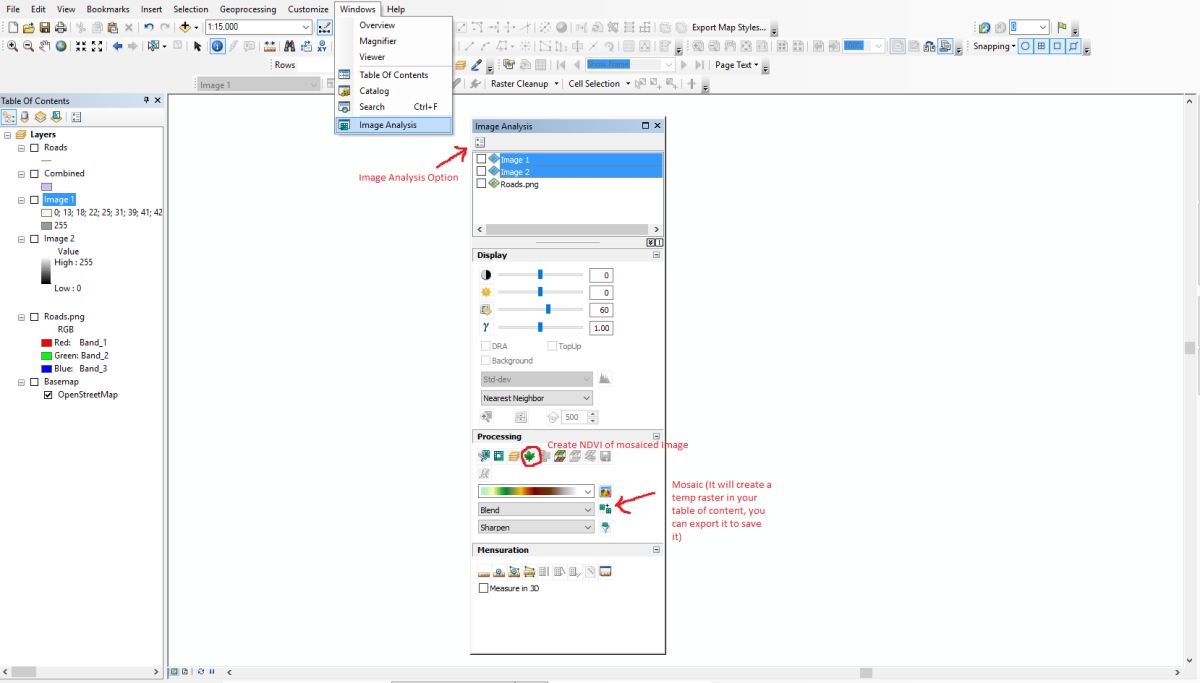Screen dimensions: 1200x683
Task: Open the Geoprocessing menu
Action: point(248,9)
